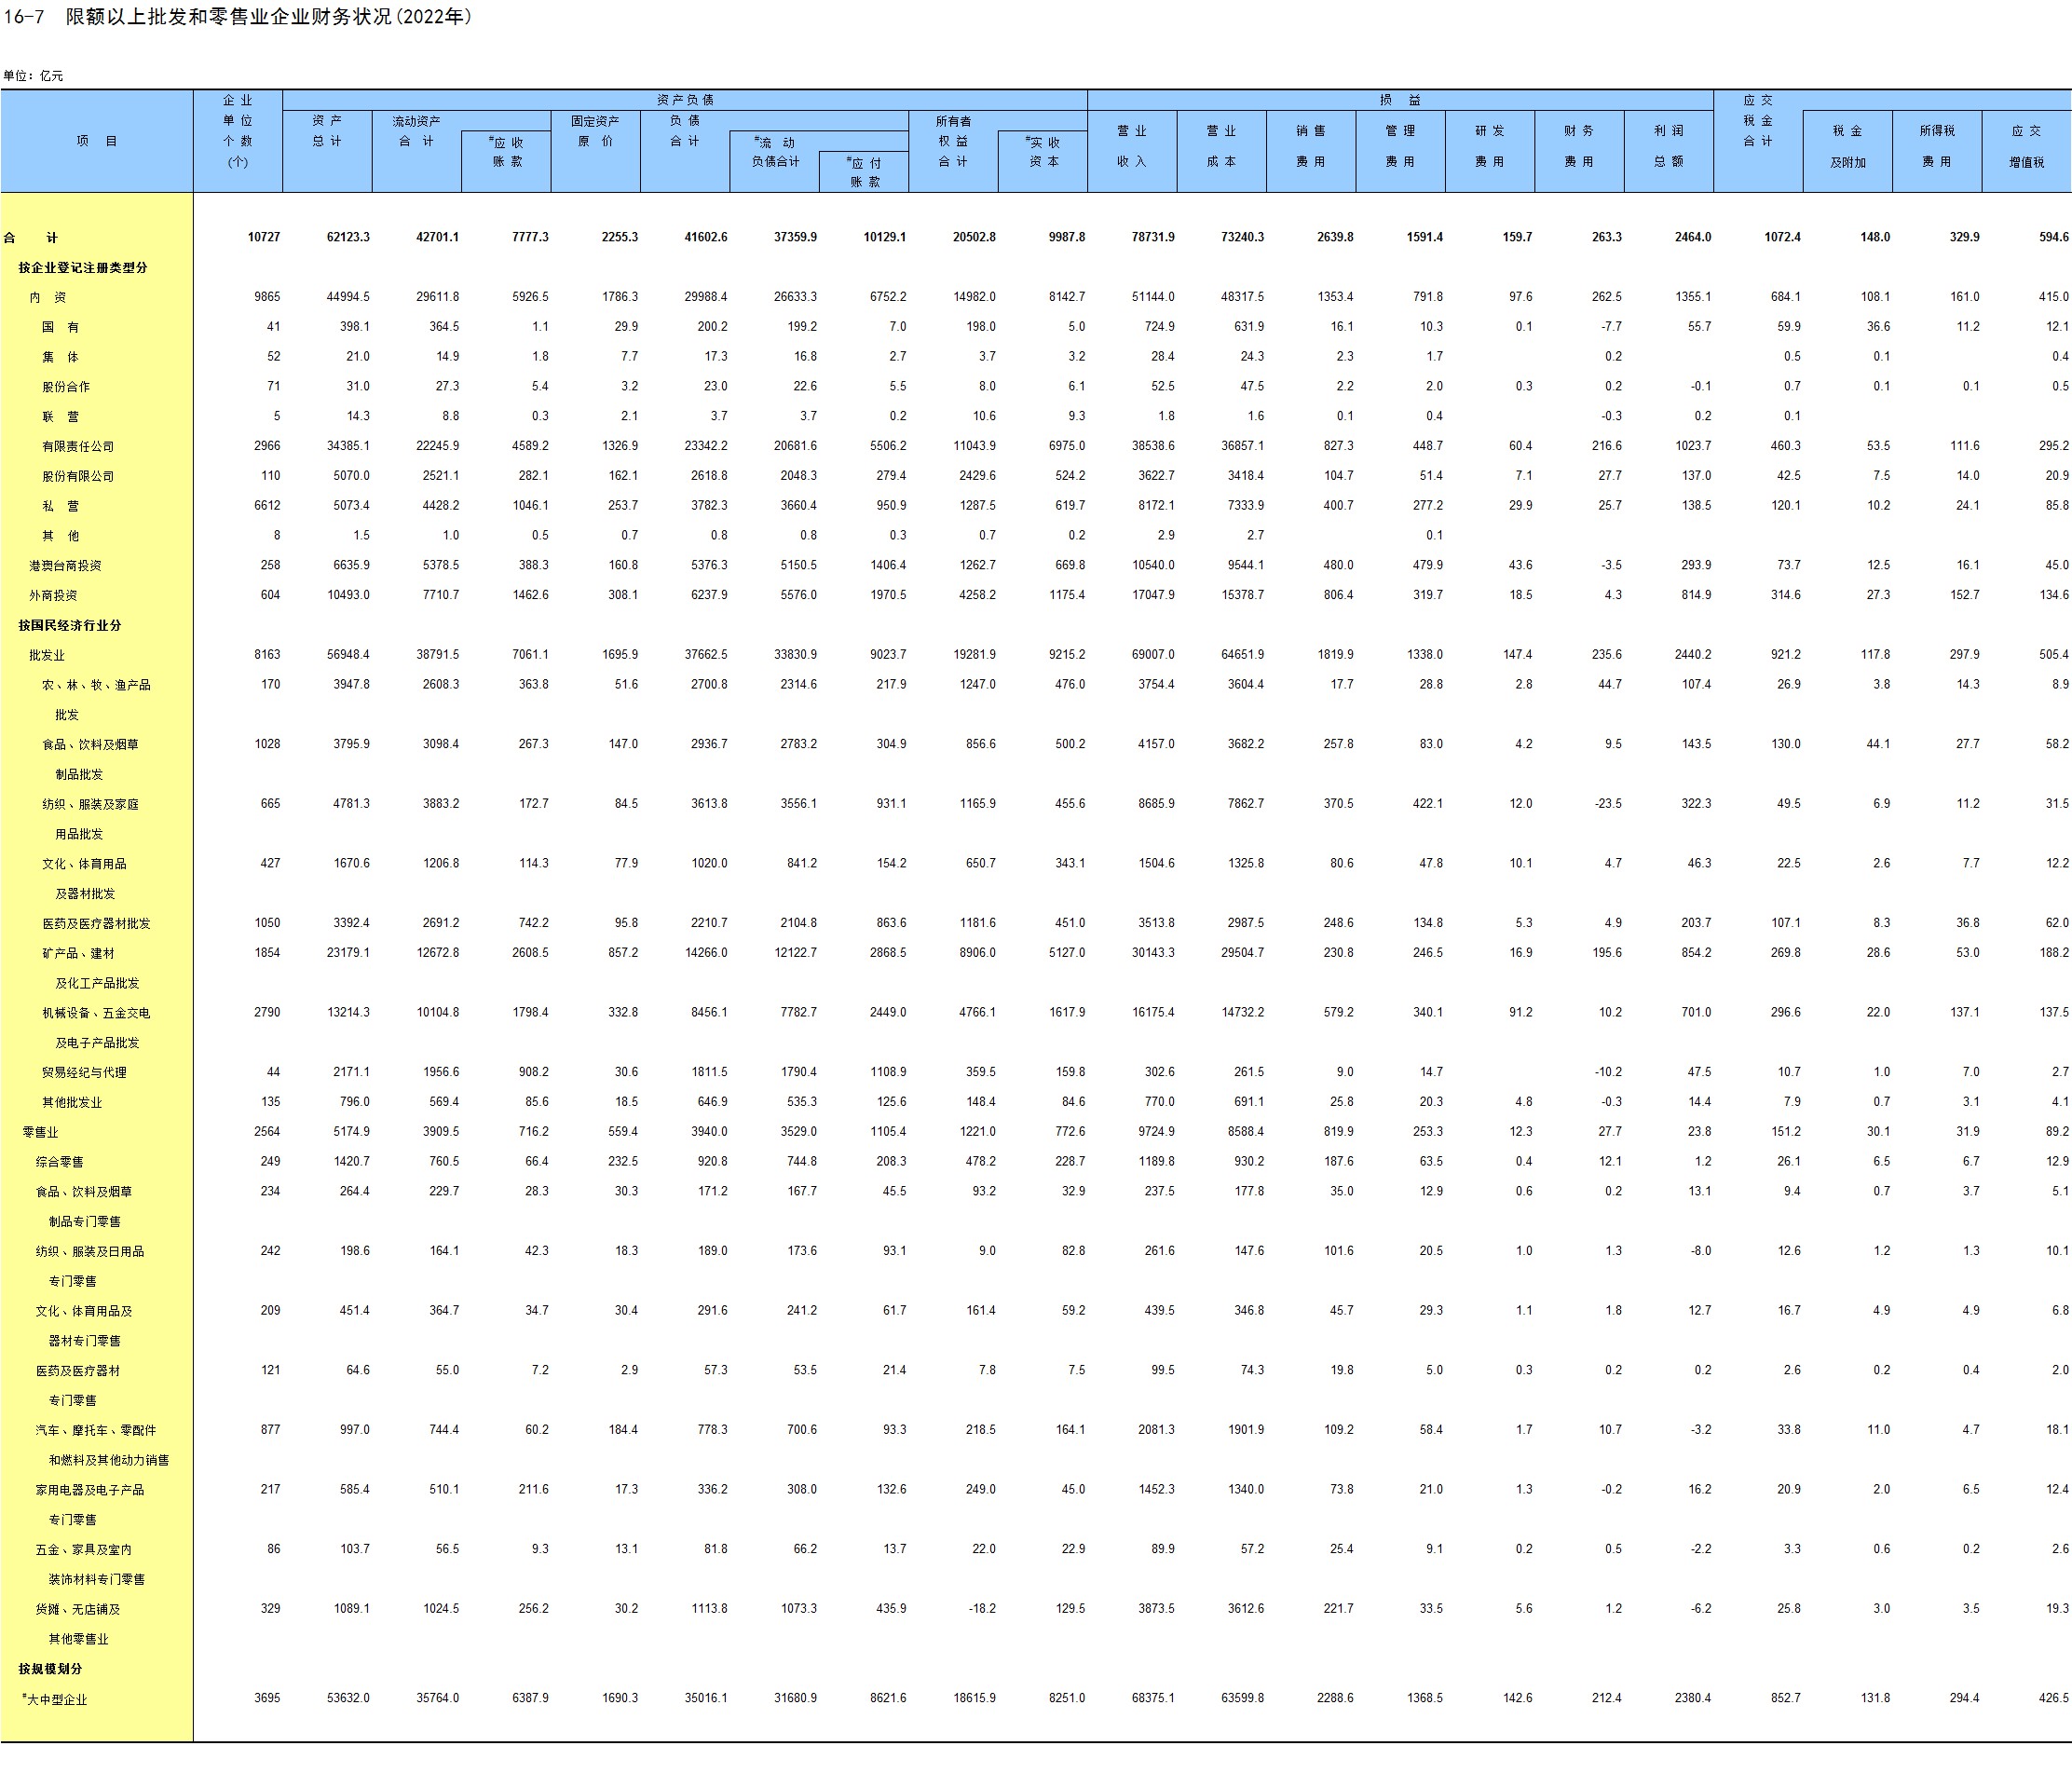Select the 贸易经纪与代理 row label
This screenshot has height=1773, width=2072.
85,1073
